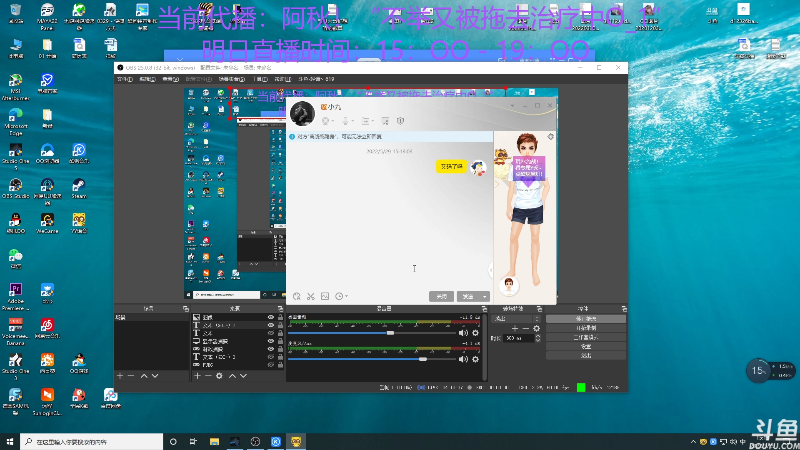Add a new scene with plus icon

(x=120, y=376)
